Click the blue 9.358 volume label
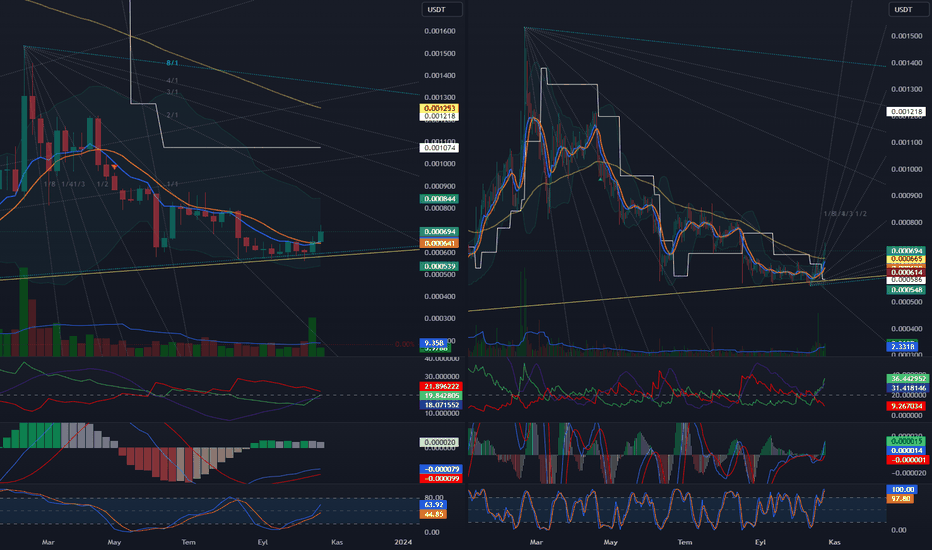 click(434, 342)
